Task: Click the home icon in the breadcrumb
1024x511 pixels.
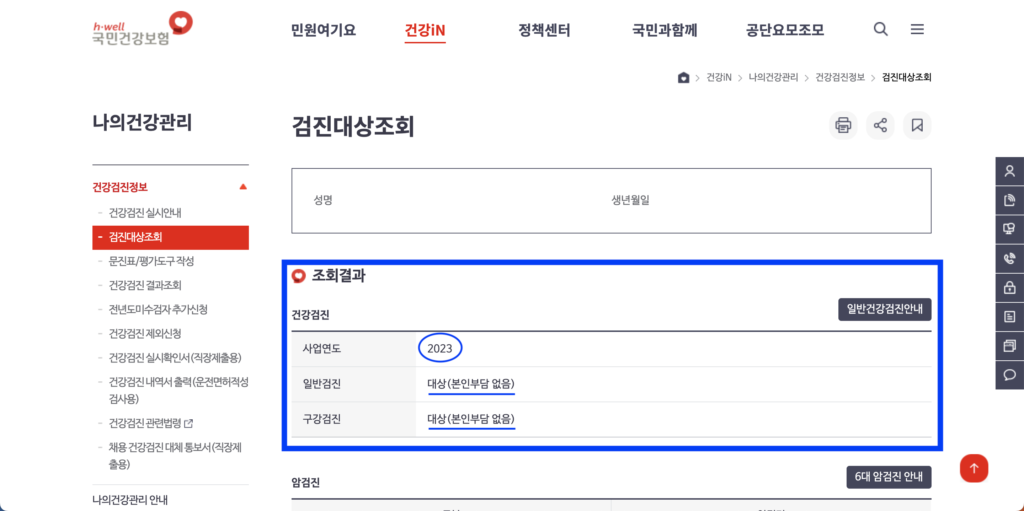Action: click(x=683, y=77)
